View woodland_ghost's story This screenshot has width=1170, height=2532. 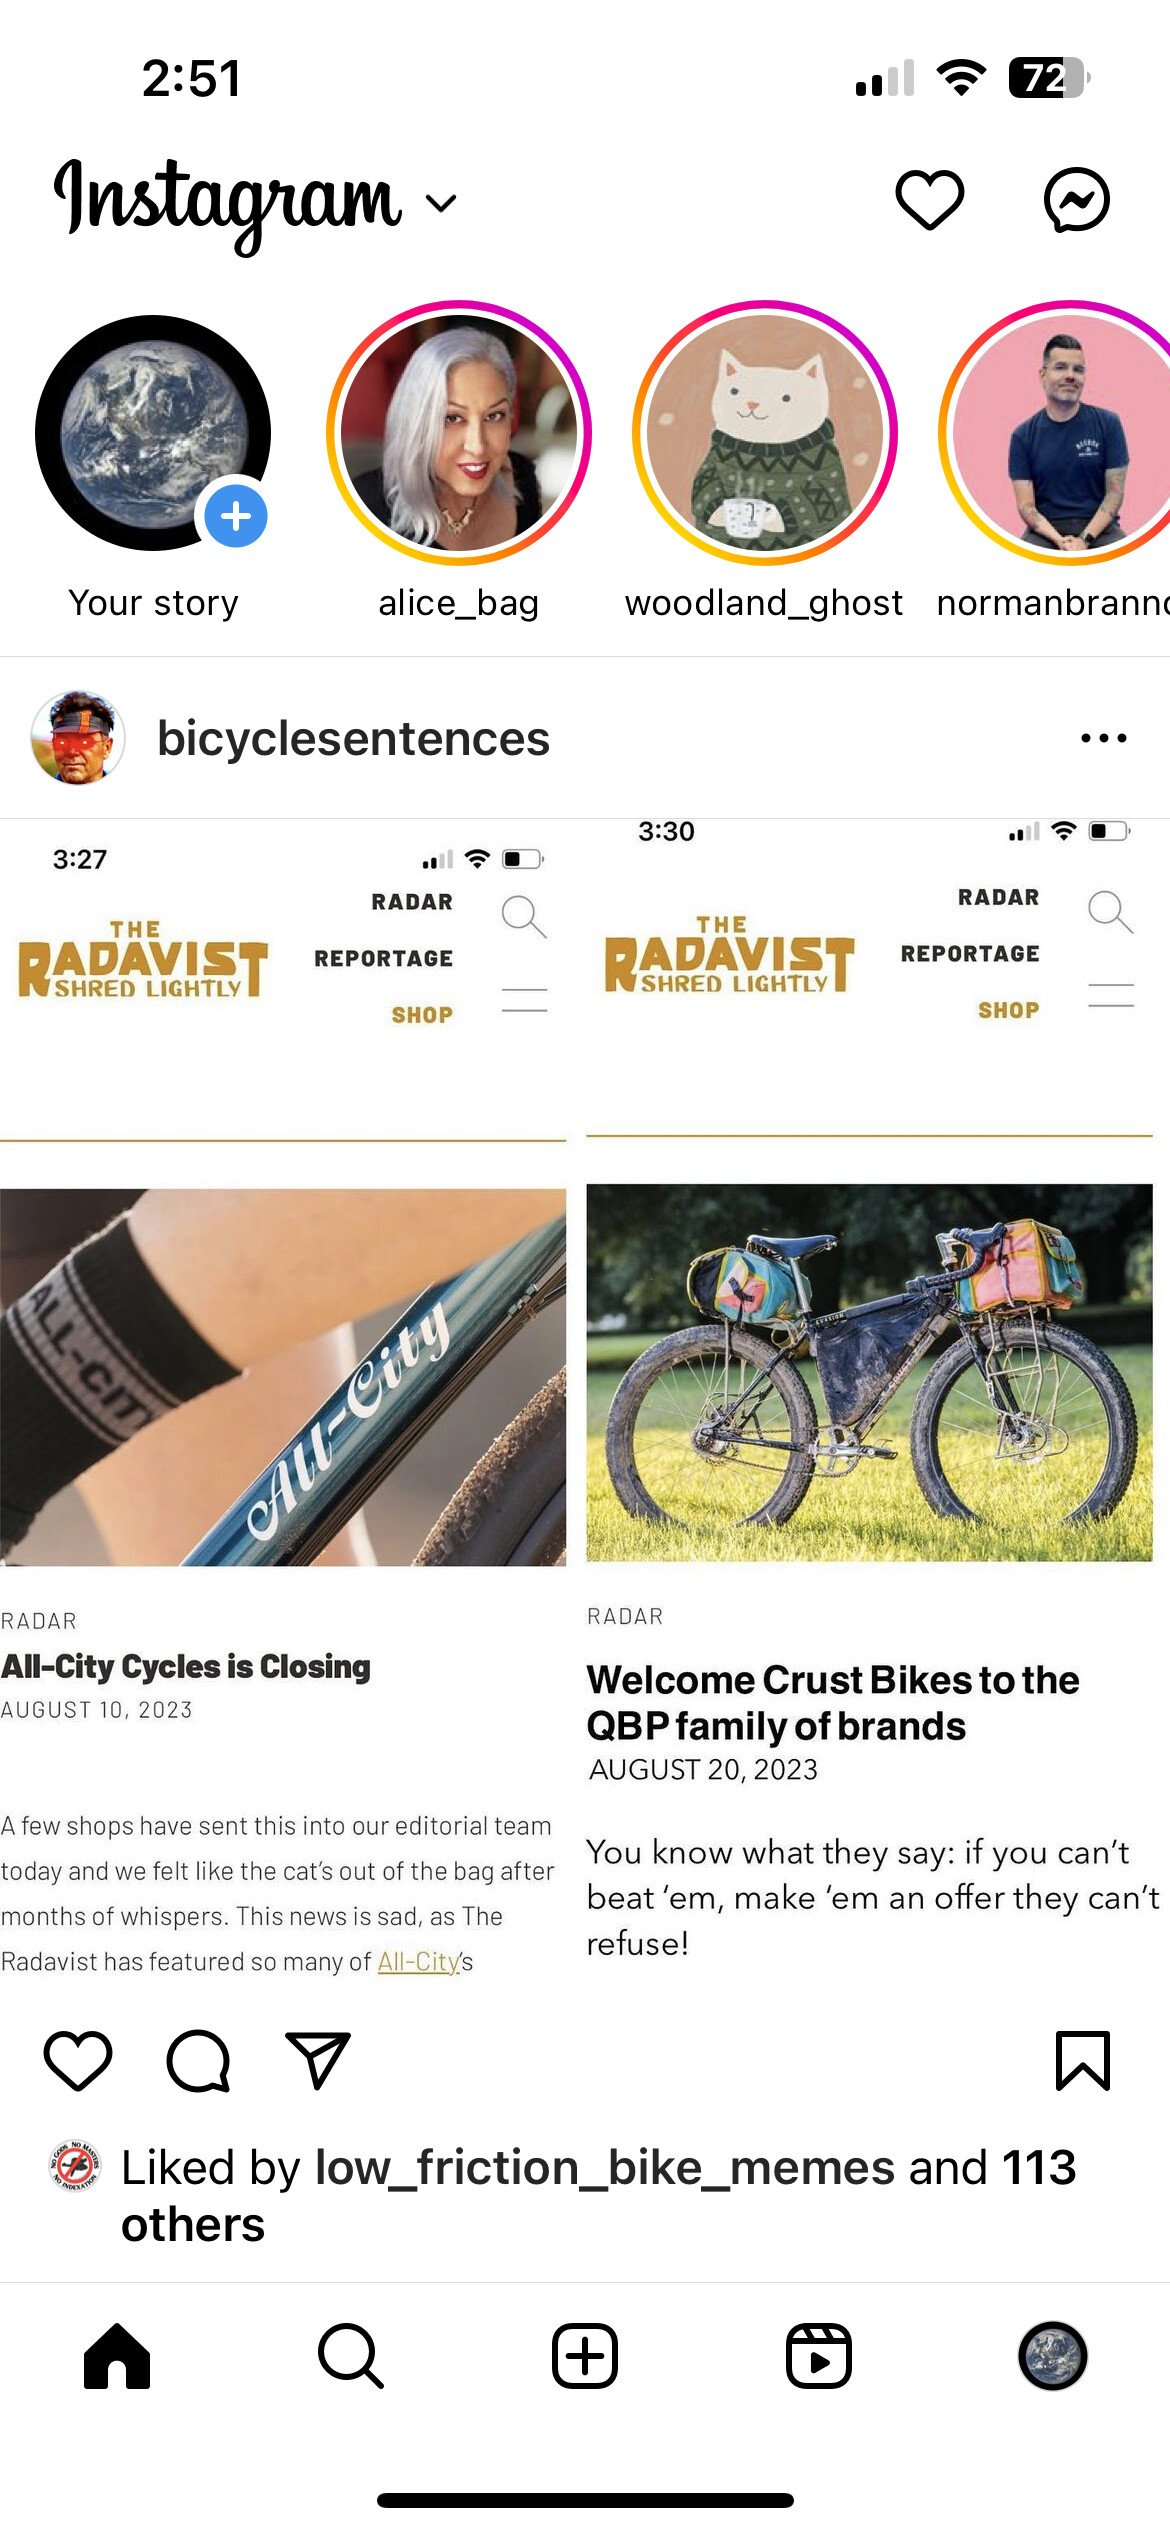[765, 433]
